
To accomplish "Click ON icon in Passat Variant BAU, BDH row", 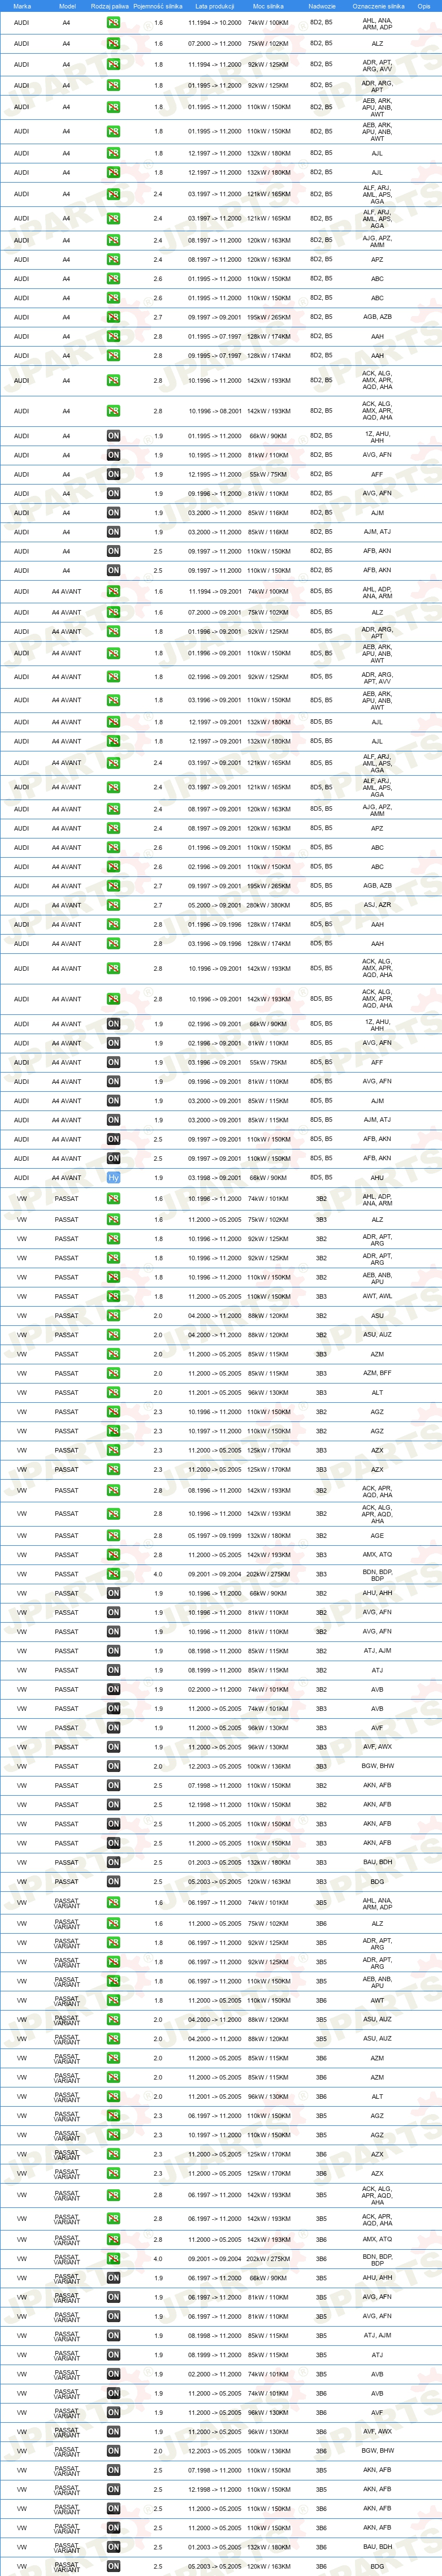I will pyautogui.click(x=113, y=2547).
